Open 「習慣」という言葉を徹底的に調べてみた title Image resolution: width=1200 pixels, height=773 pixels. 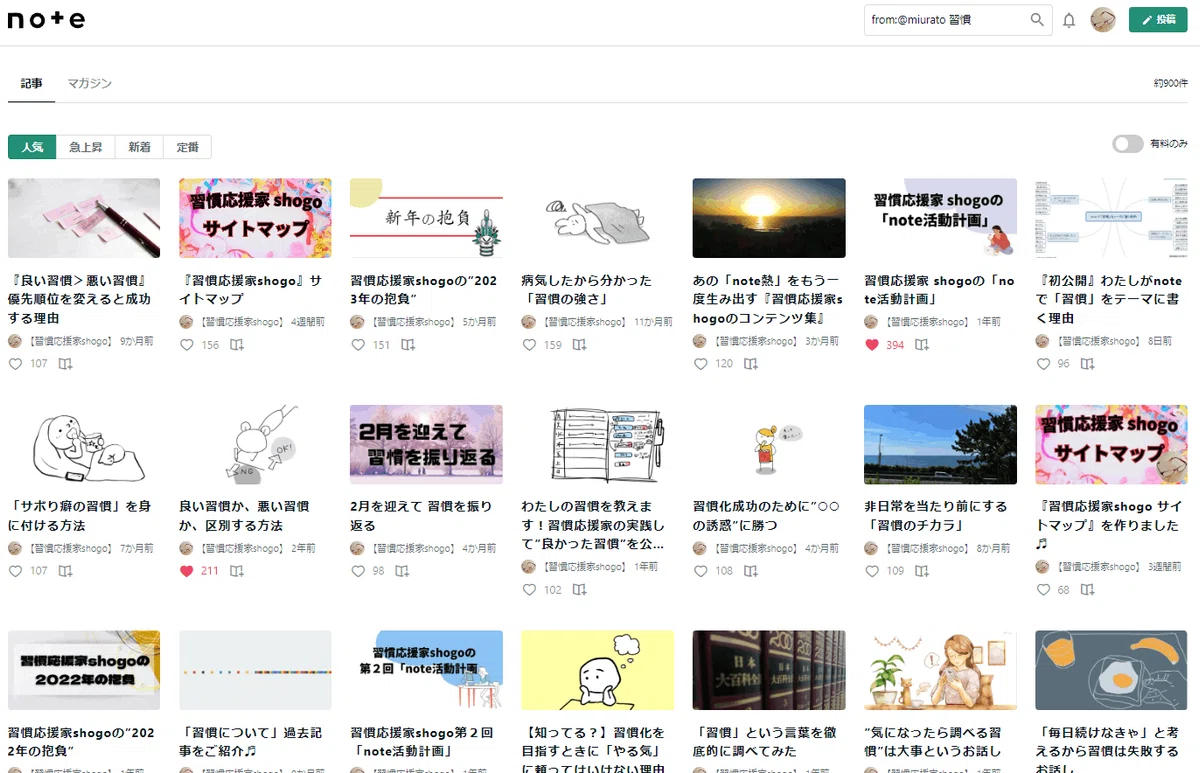[x=763, y=742]
